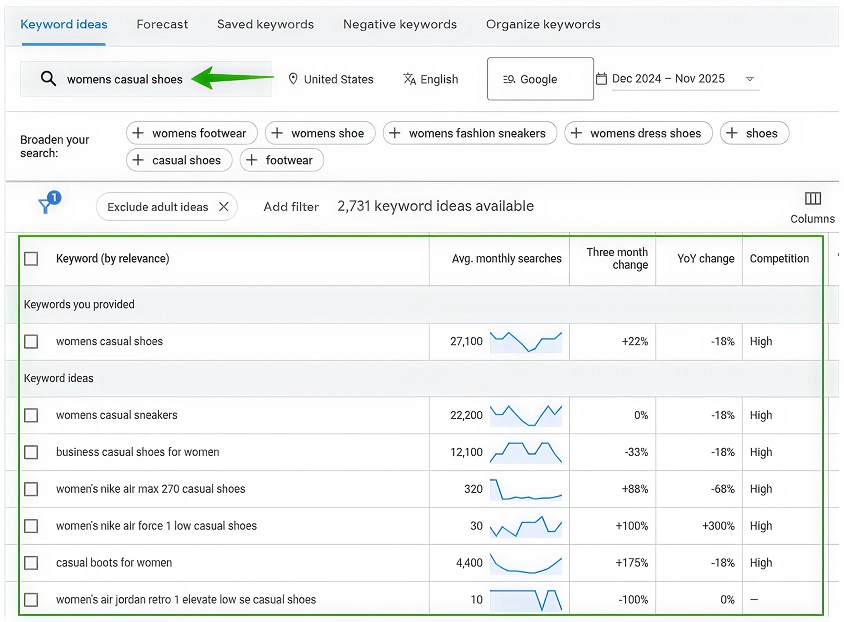Click the +300% YoY change value

[718, 526]
